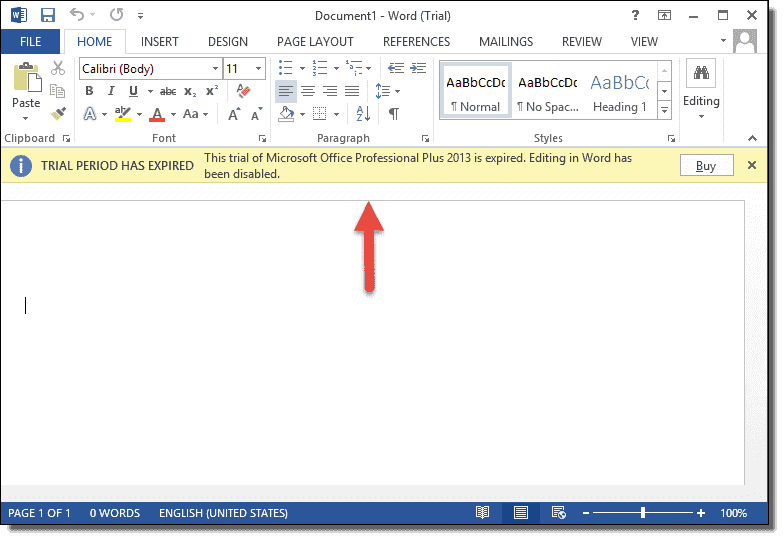Switch to the VIEW tab

click(644, 42)
